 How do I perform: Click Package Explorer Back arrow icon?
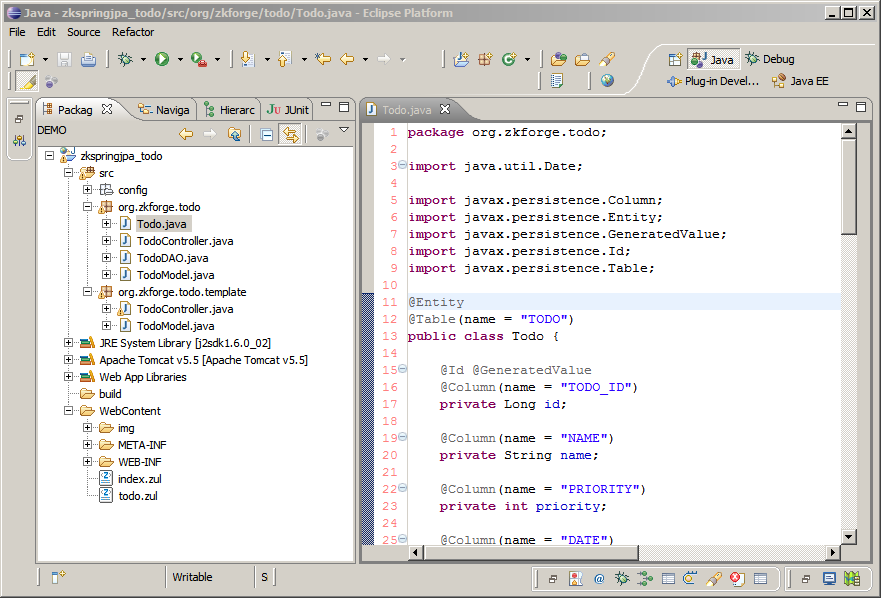pyautogui.click(x=186, y=134)
